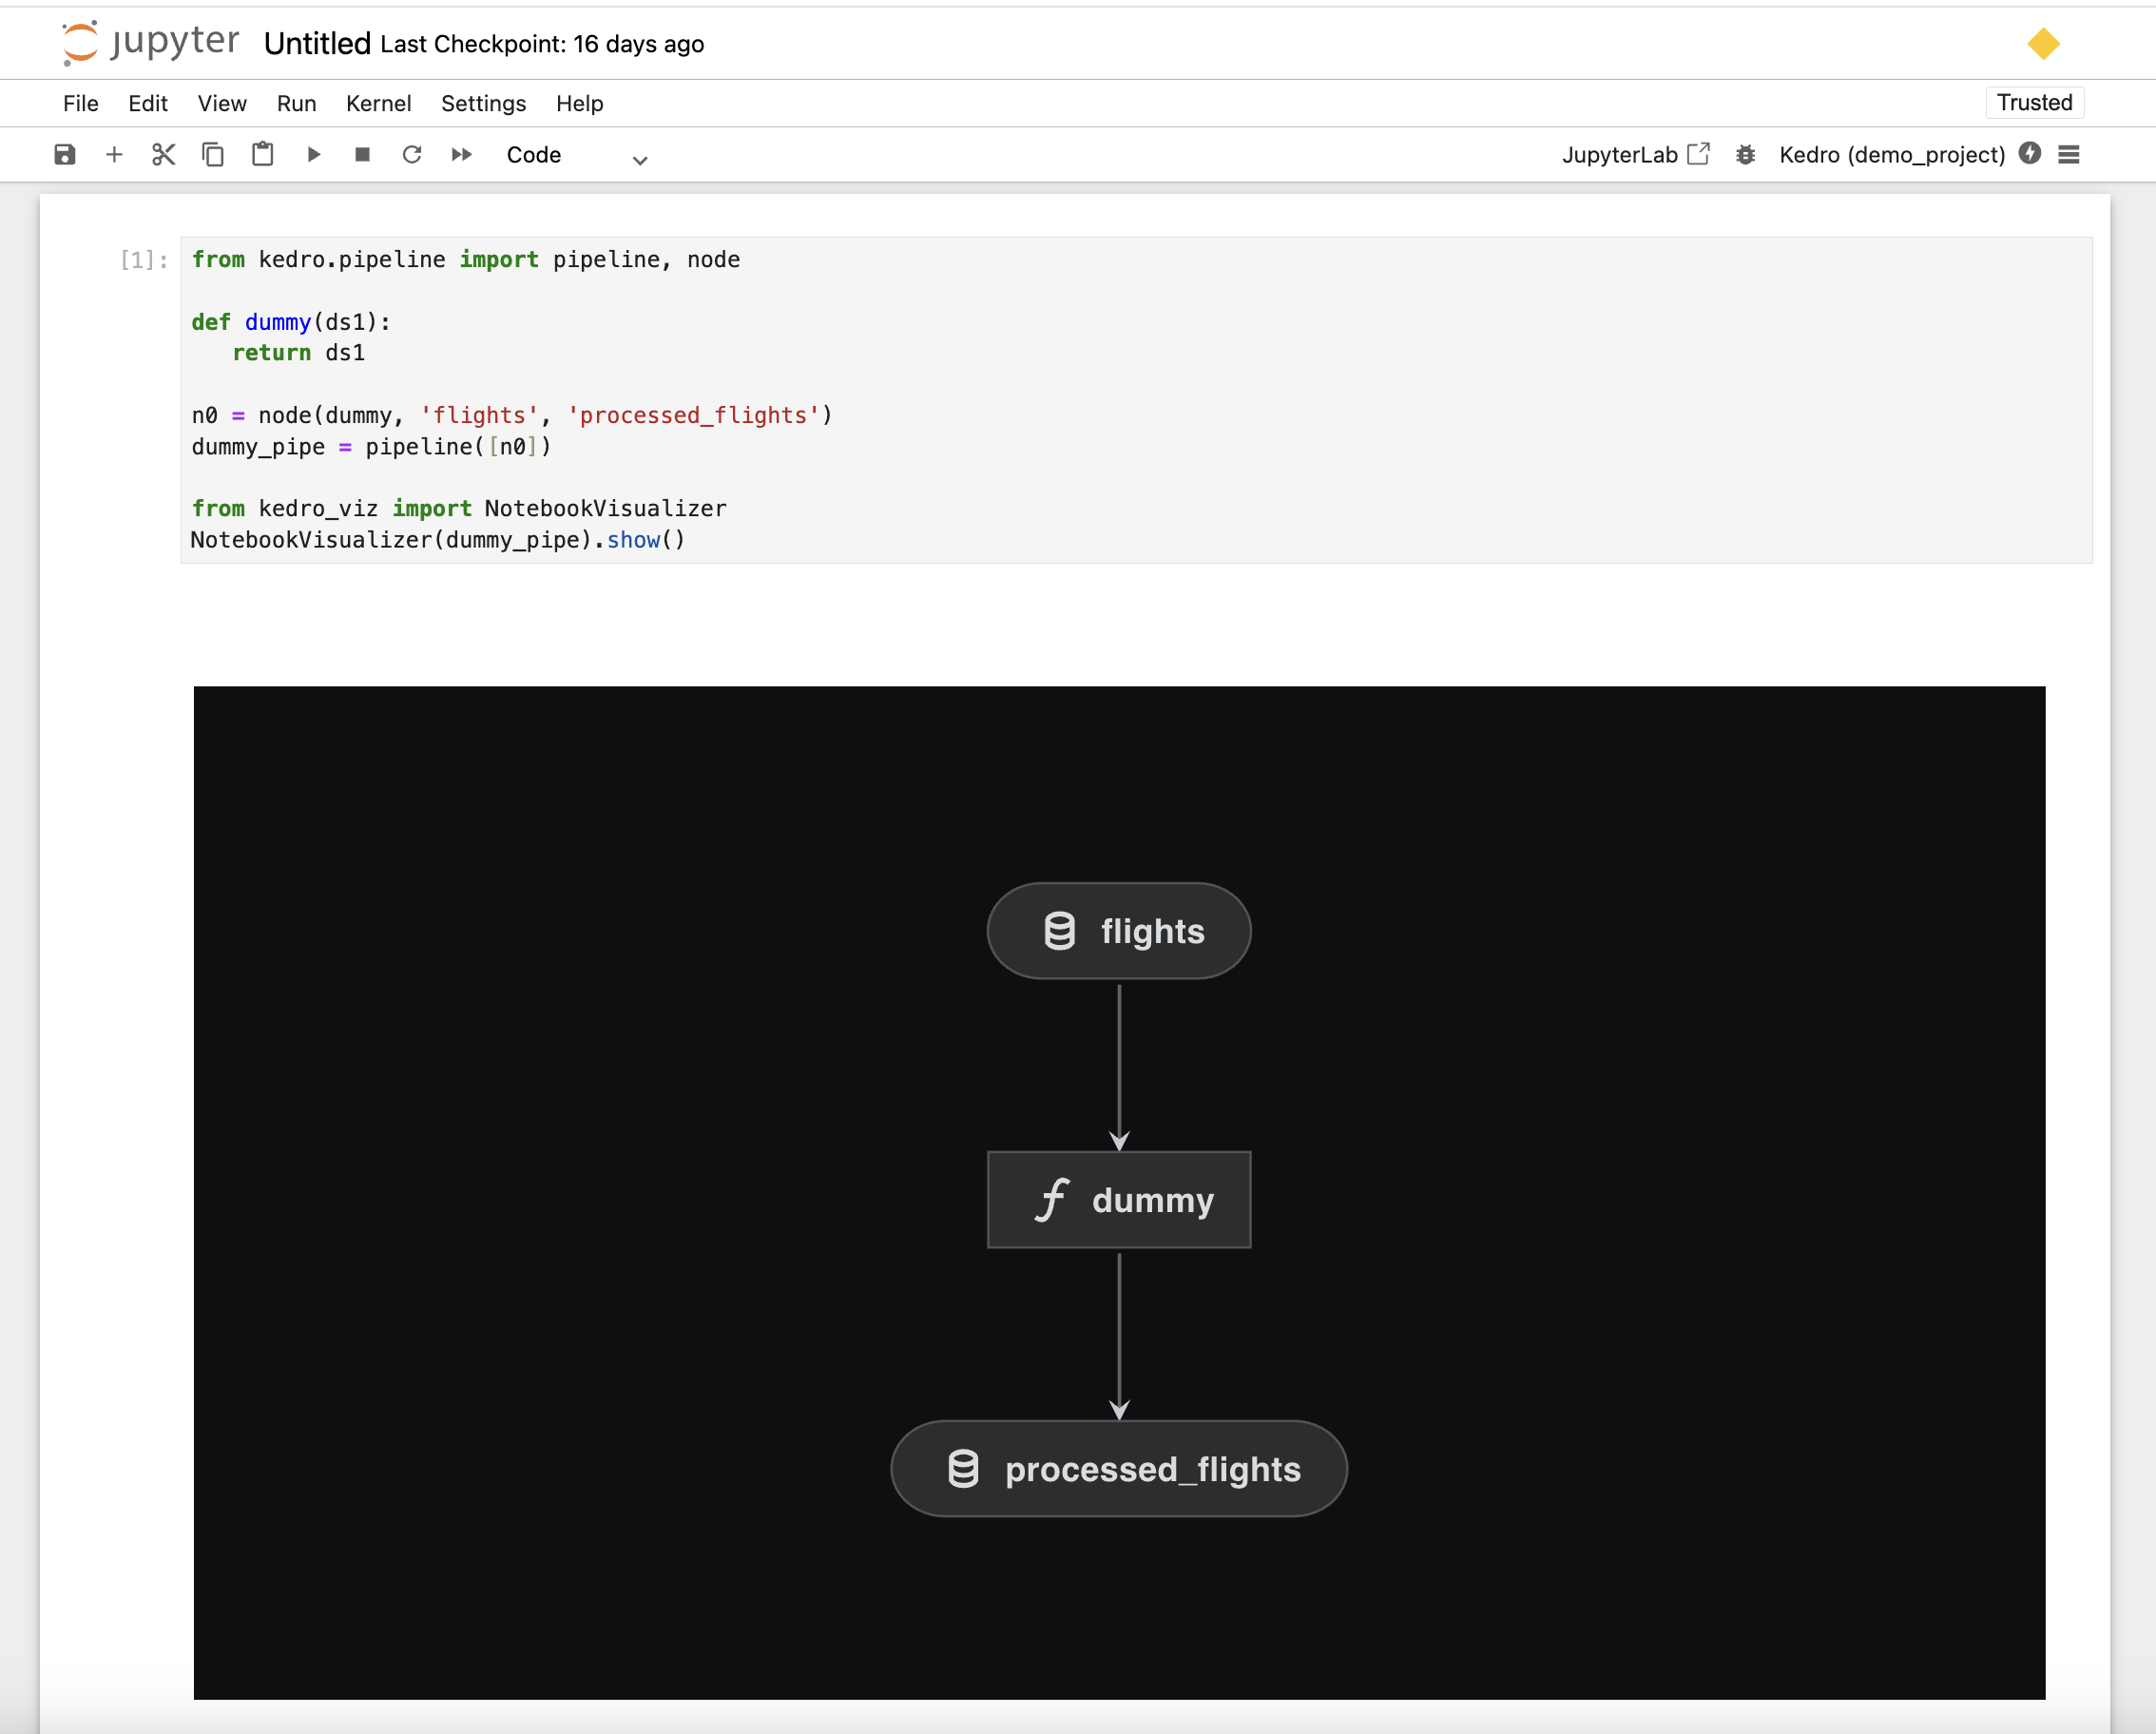
Task: Select the processed_flights dataset node
Action: (x=1119, y=1469)
